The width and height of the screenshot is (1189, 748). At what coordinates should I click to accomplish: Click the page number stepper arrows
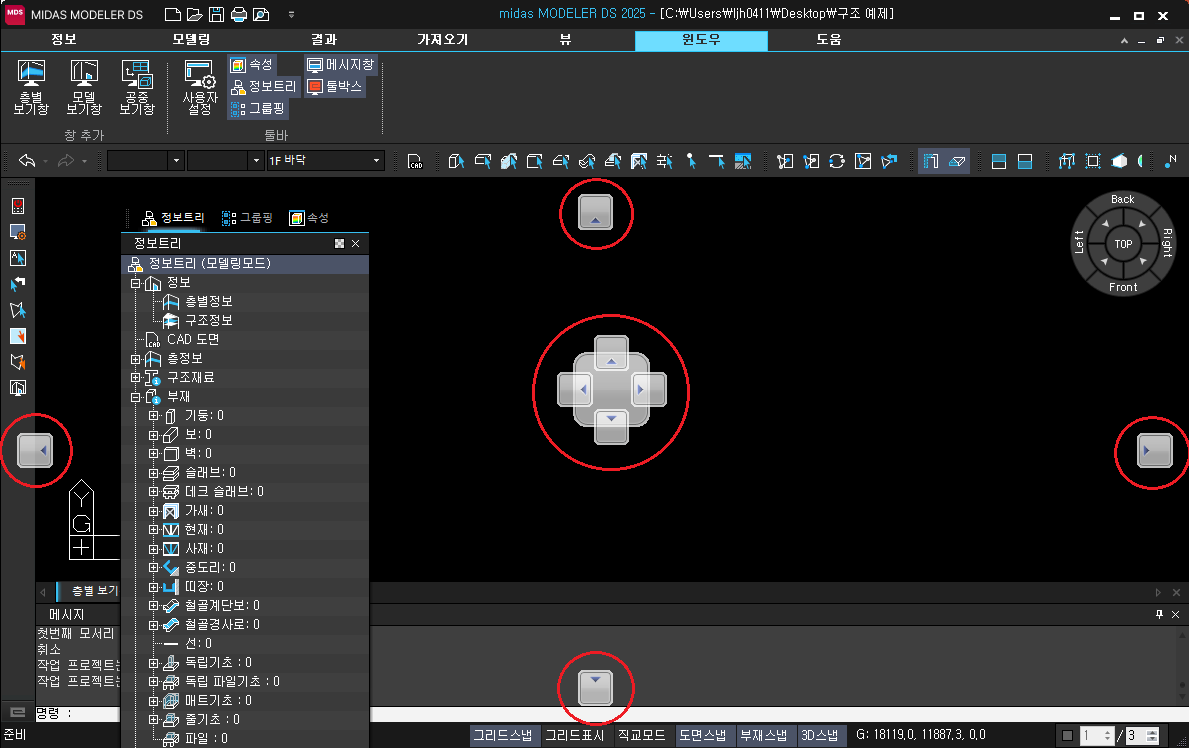click(1108, 735)
